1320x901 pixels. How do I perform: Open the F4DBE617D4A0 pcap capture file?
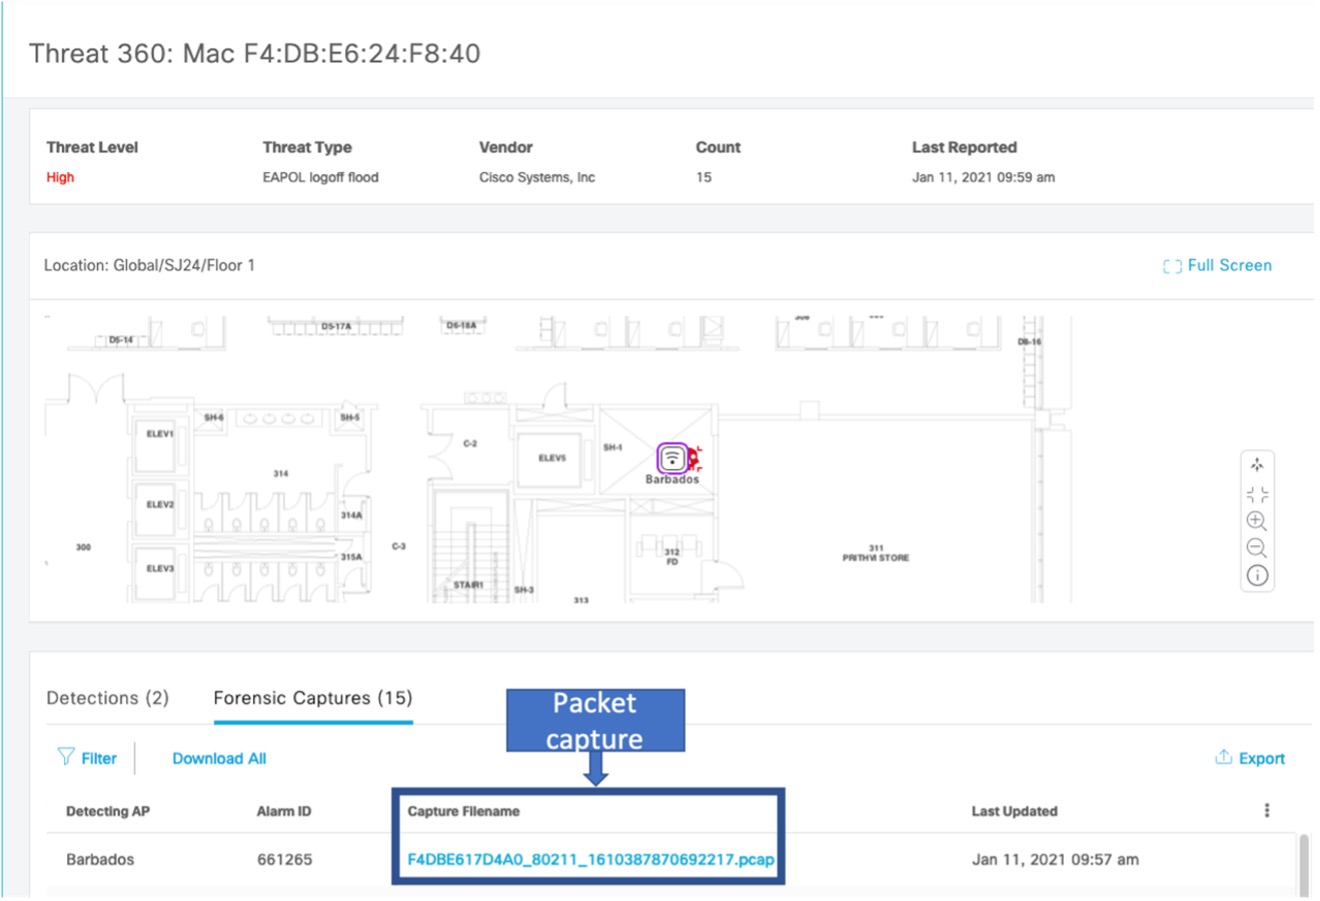tap(590, 859)
